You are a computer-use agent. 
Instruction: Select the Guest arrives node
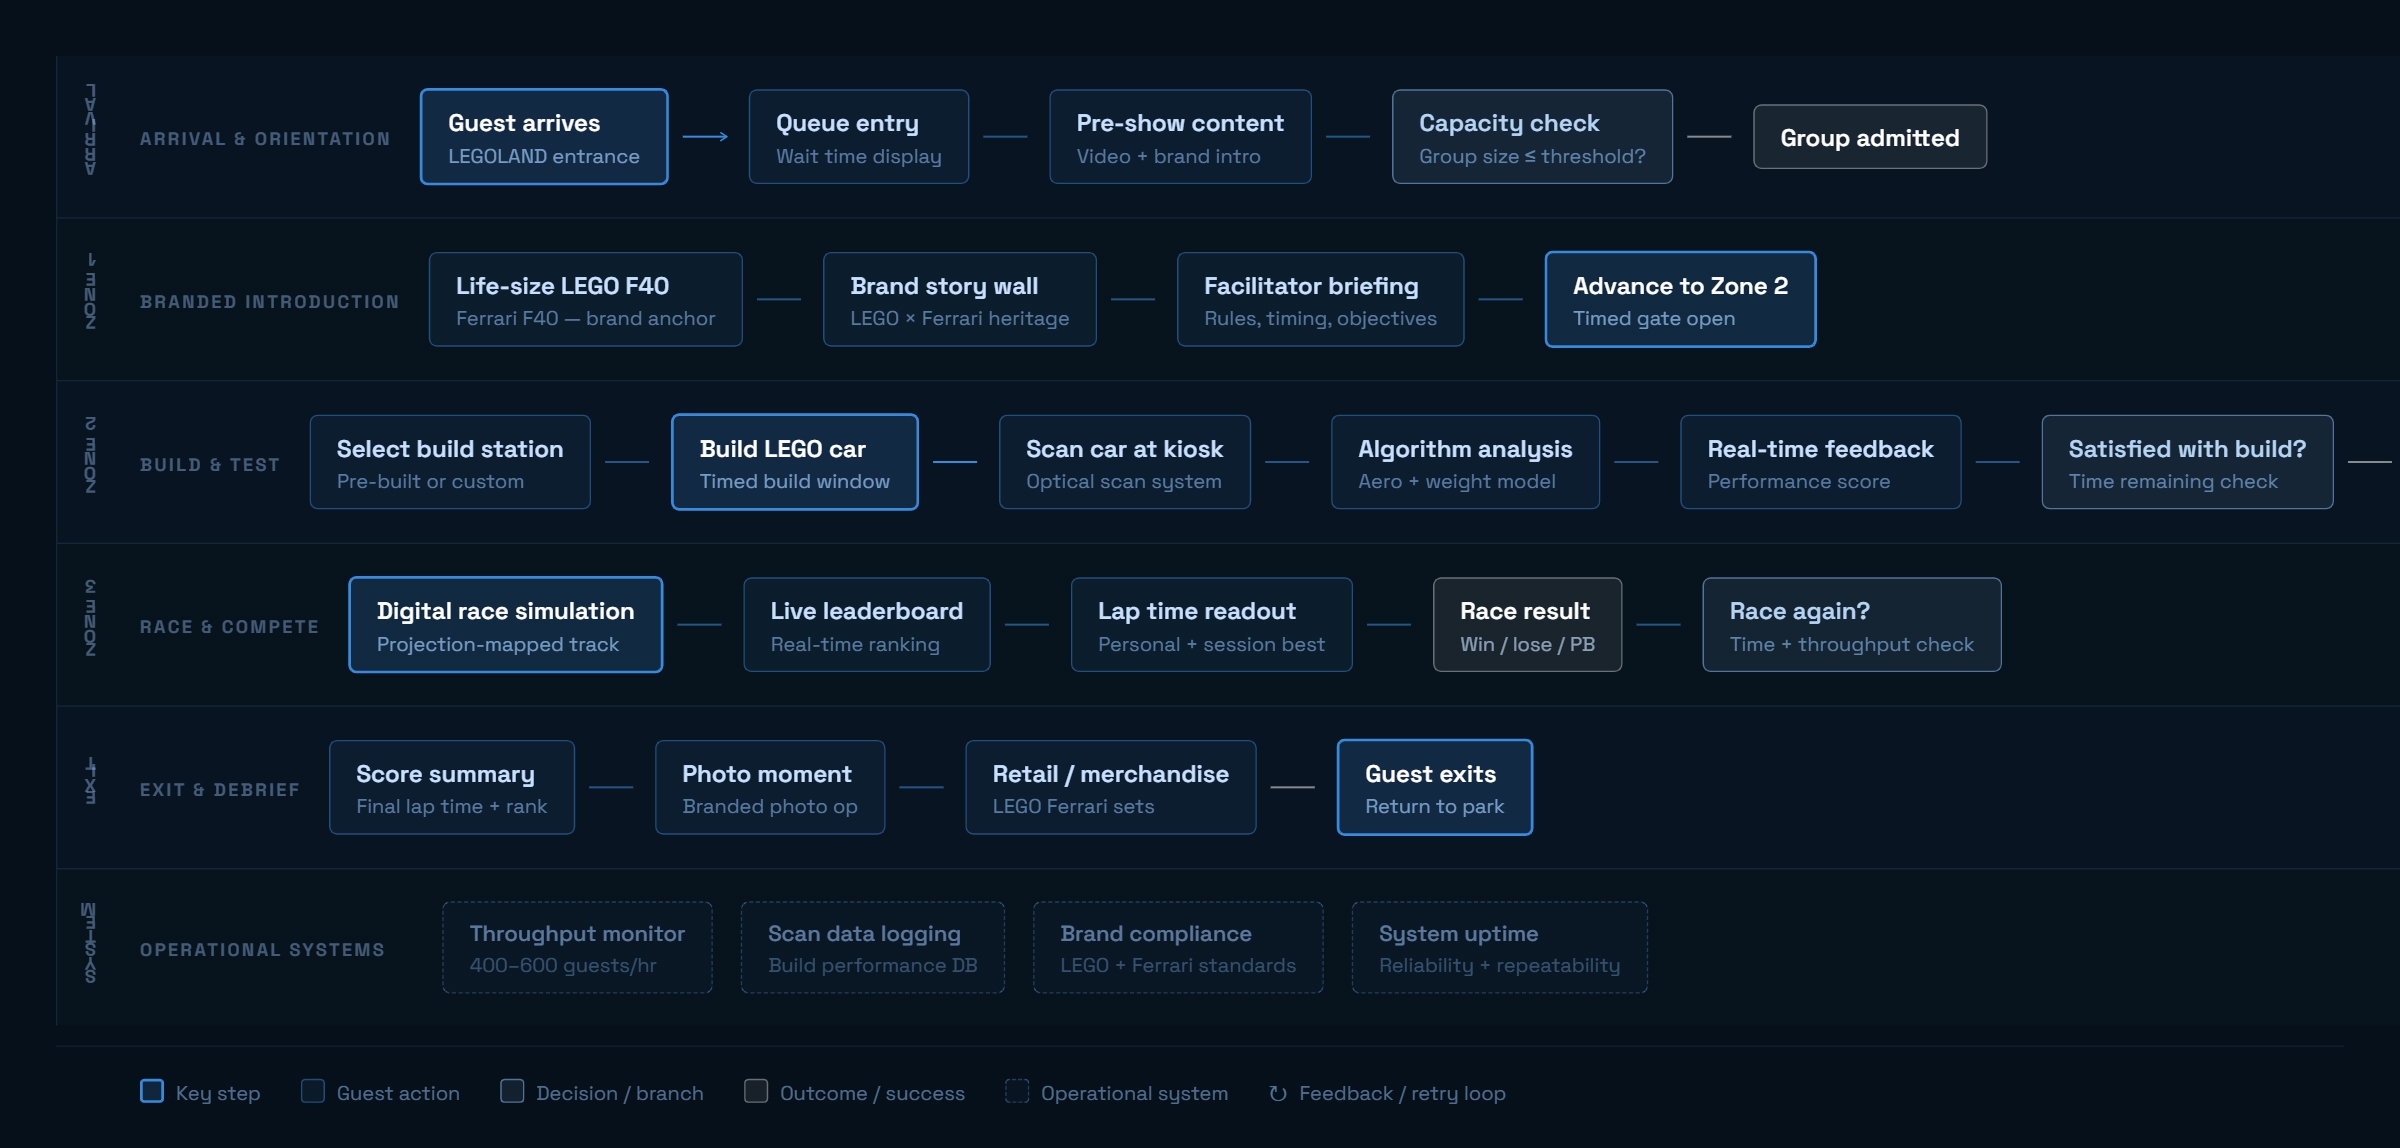tap(544, 137)
